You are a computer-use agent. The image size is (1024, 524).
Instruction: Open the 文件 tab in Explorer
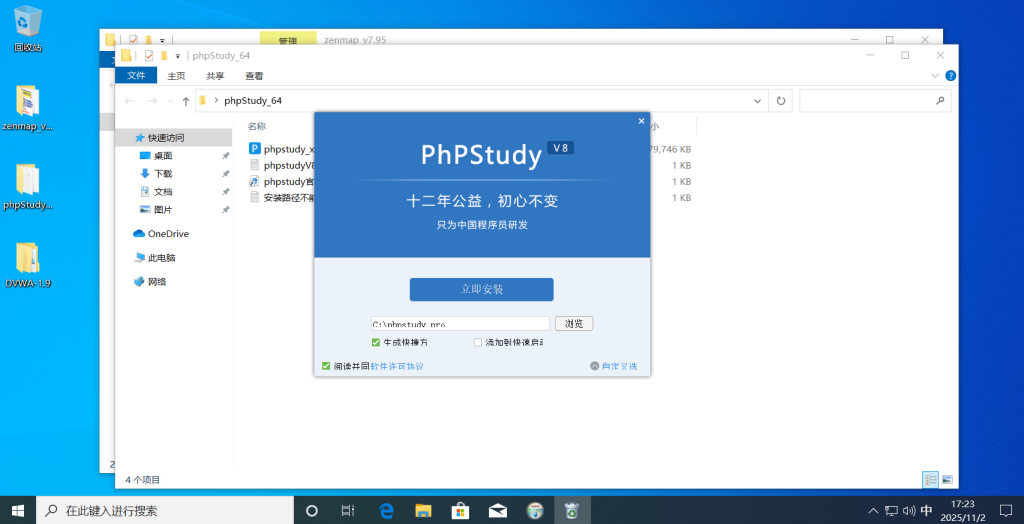point(136,76)
